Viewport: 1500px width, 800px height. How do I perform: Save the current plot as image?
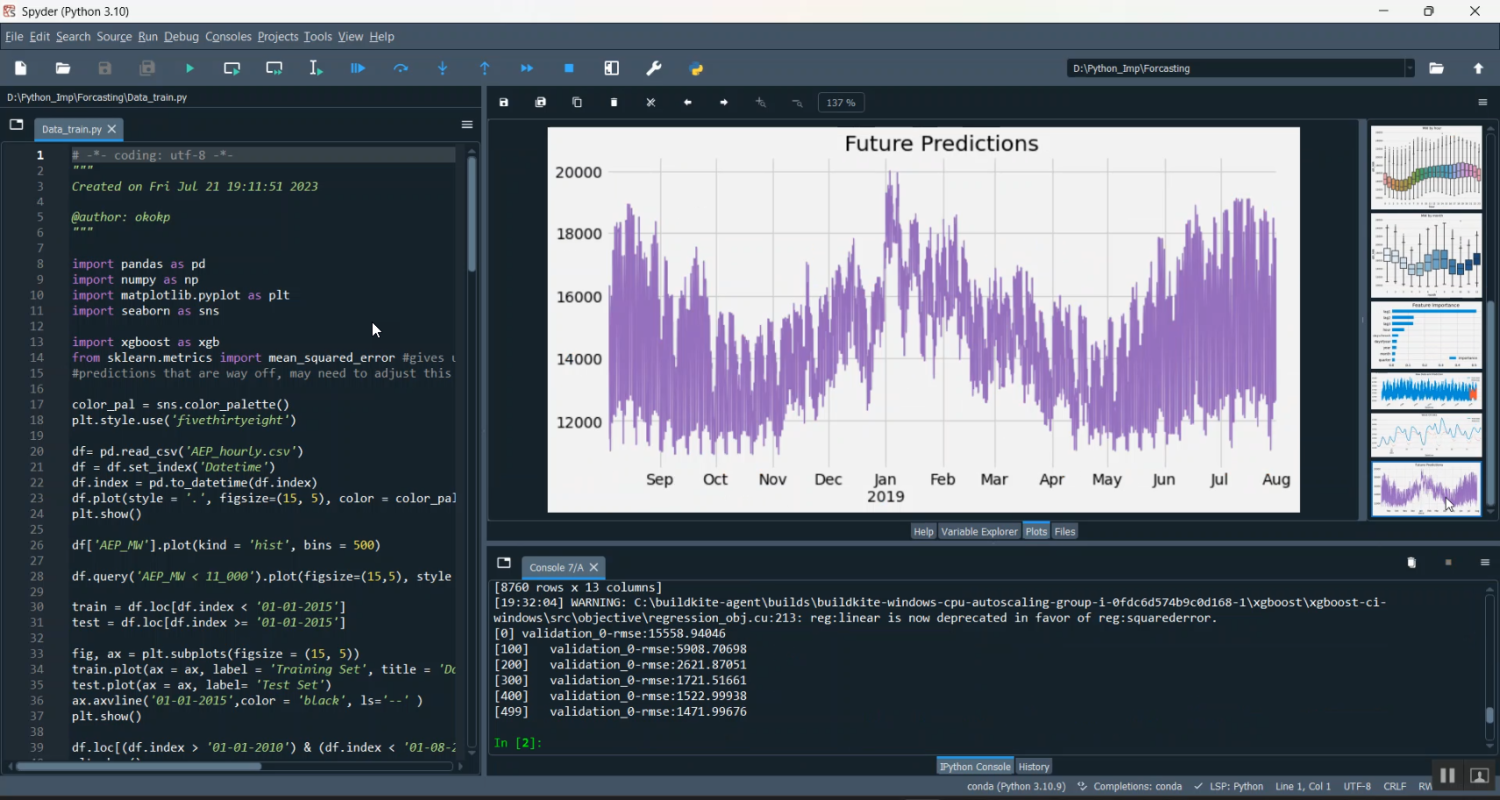[x=504, y=102]
